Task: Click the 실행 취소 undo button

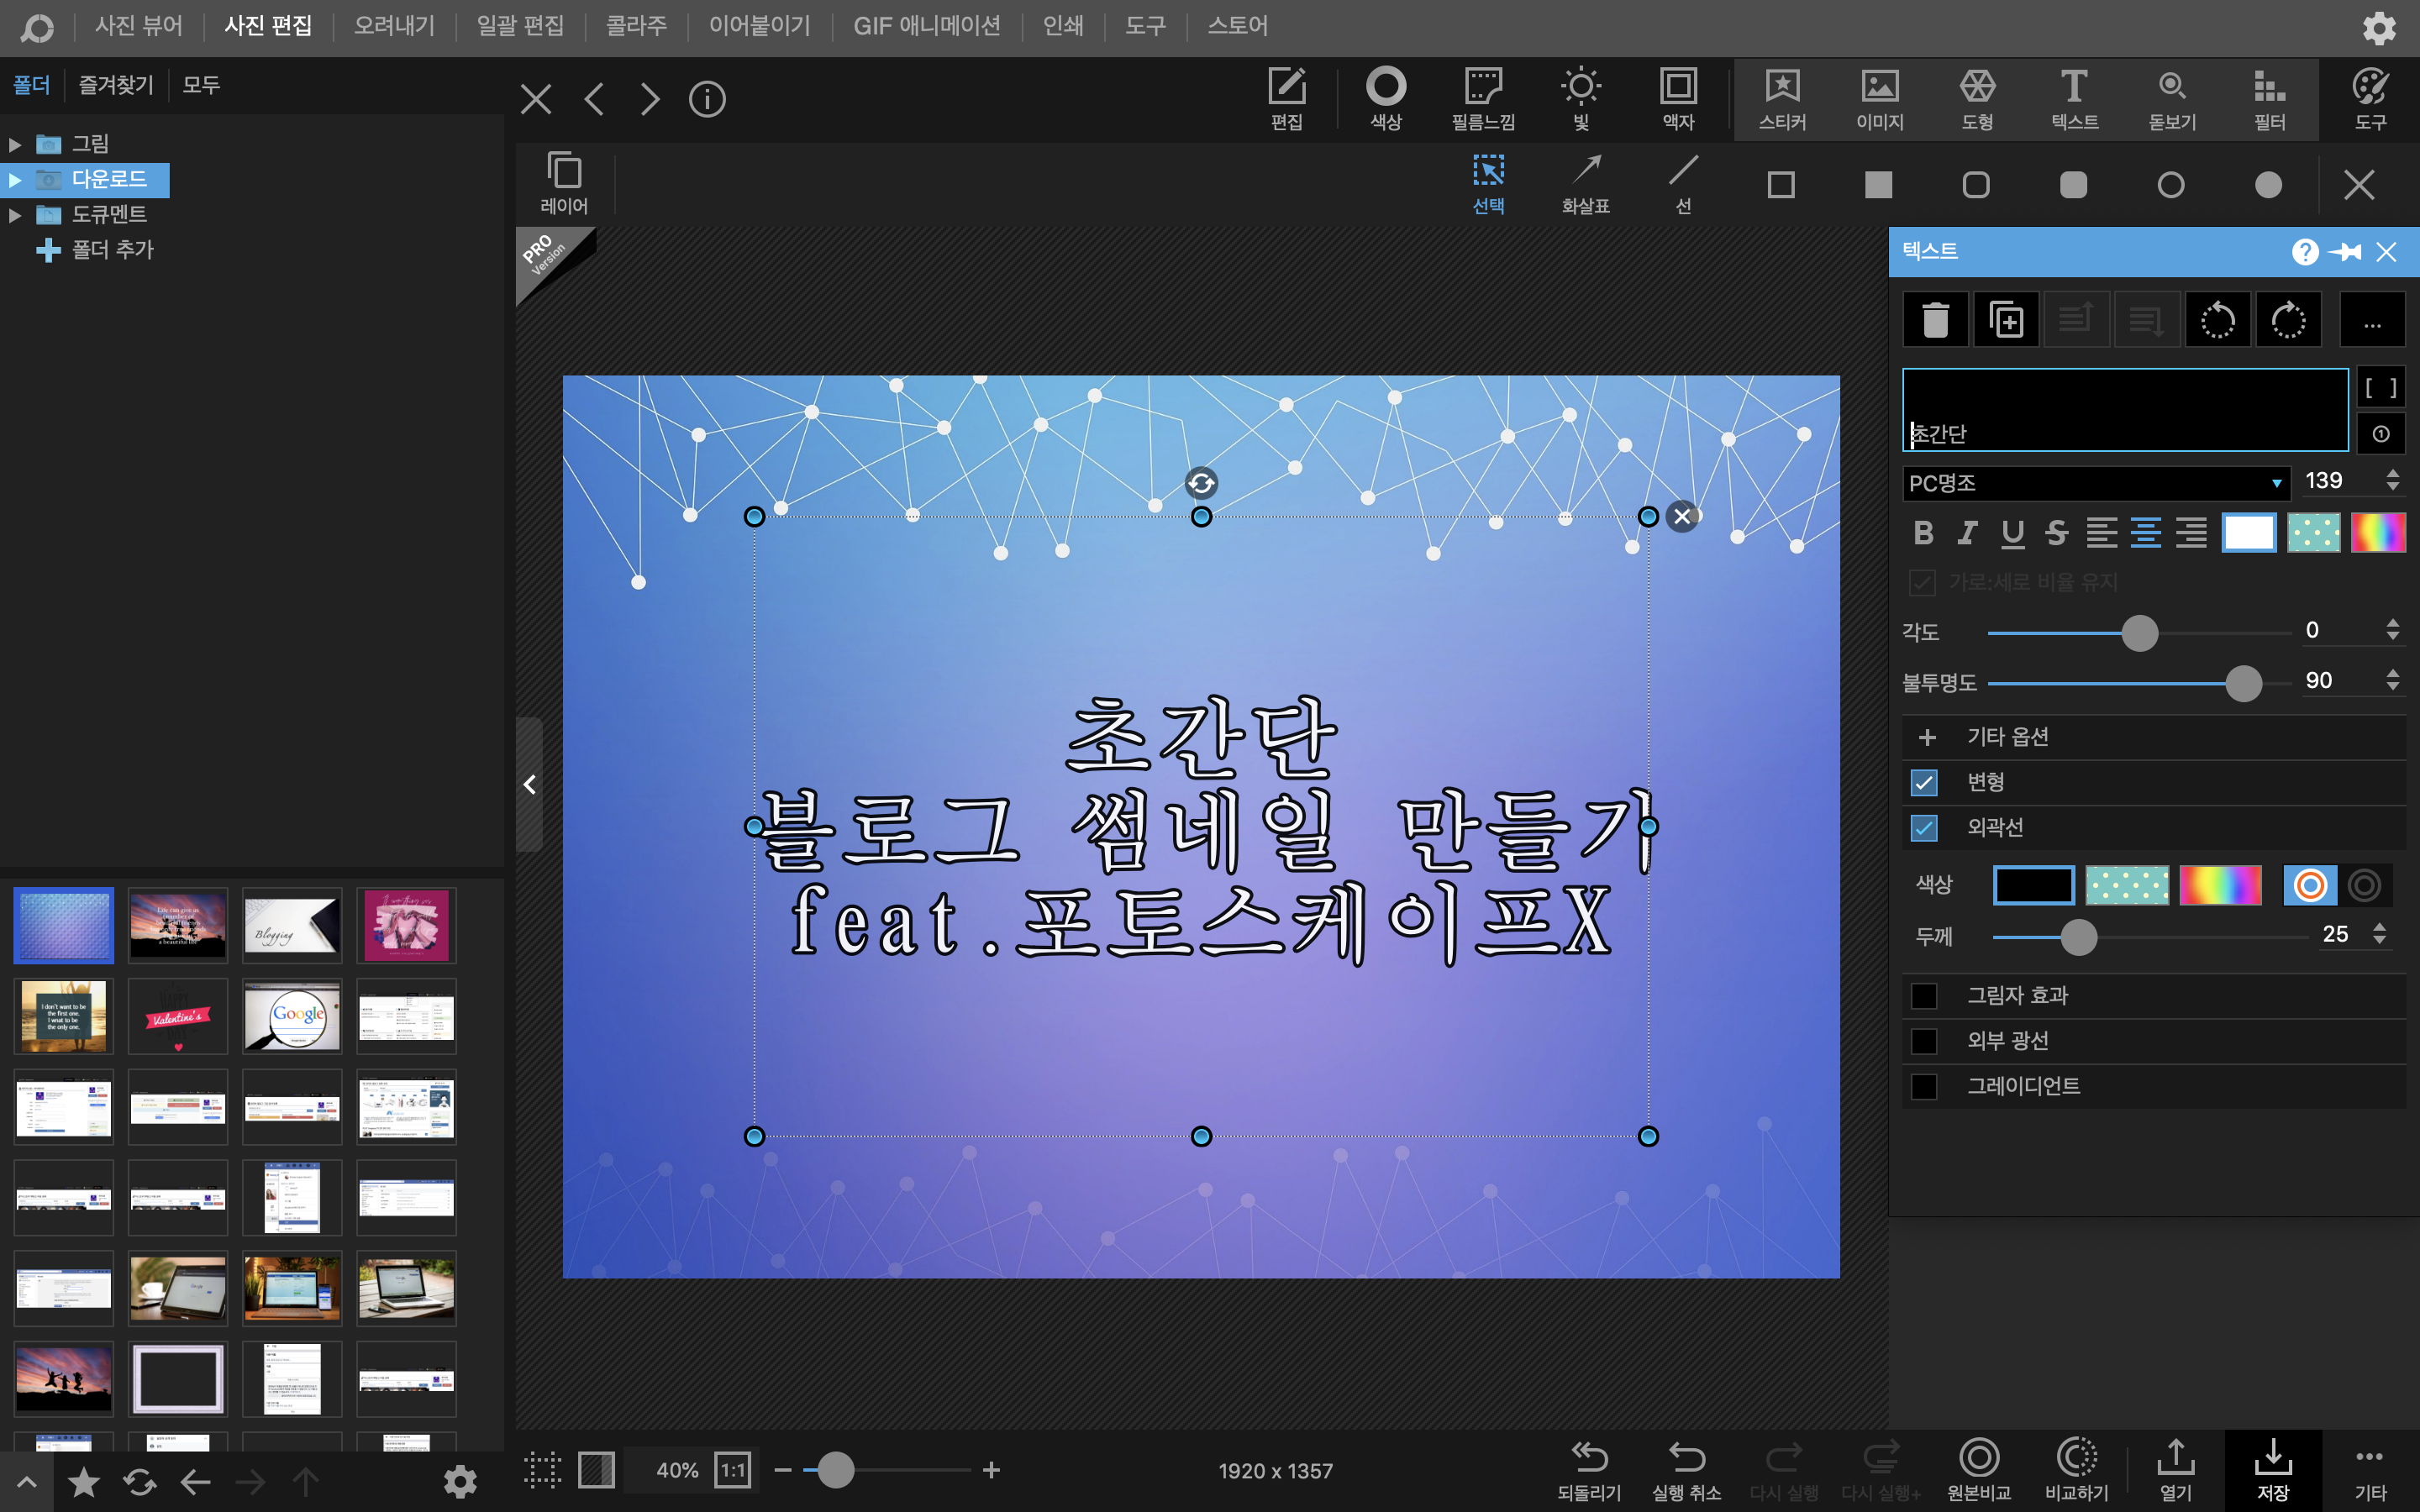Action: click(1686, 1468)
